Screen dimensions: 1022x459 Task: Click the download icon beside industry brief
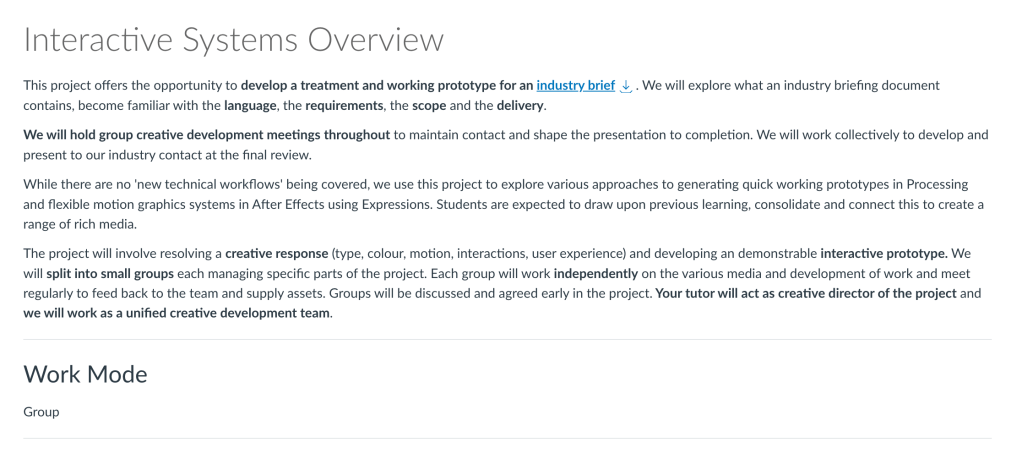pos(626,87)
